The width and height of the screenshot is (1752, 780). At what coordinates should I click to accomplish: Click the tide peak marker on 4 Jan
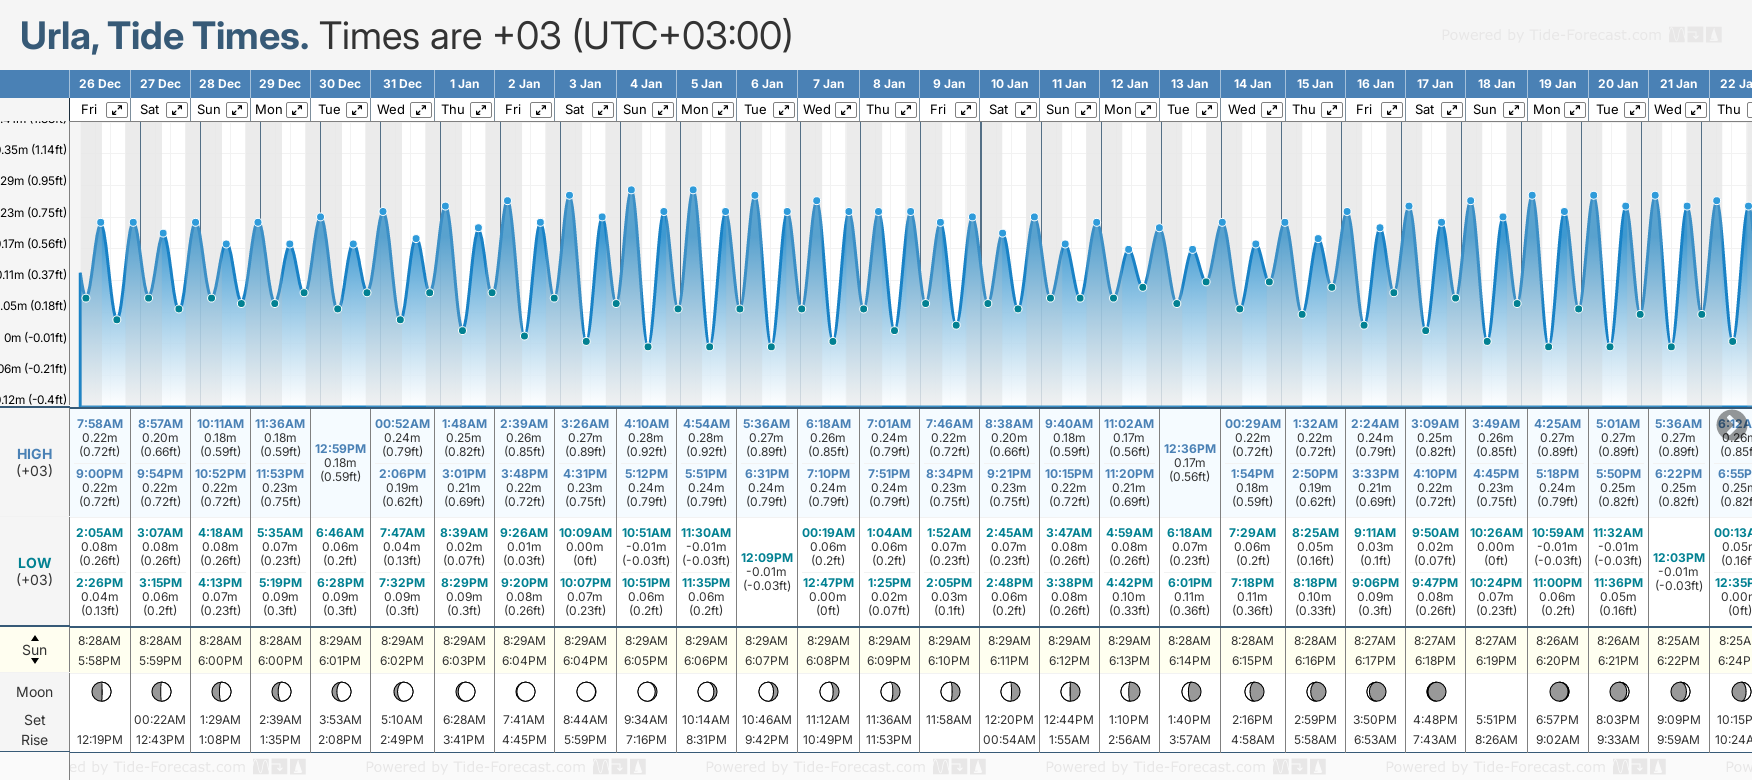click(631, 188)
